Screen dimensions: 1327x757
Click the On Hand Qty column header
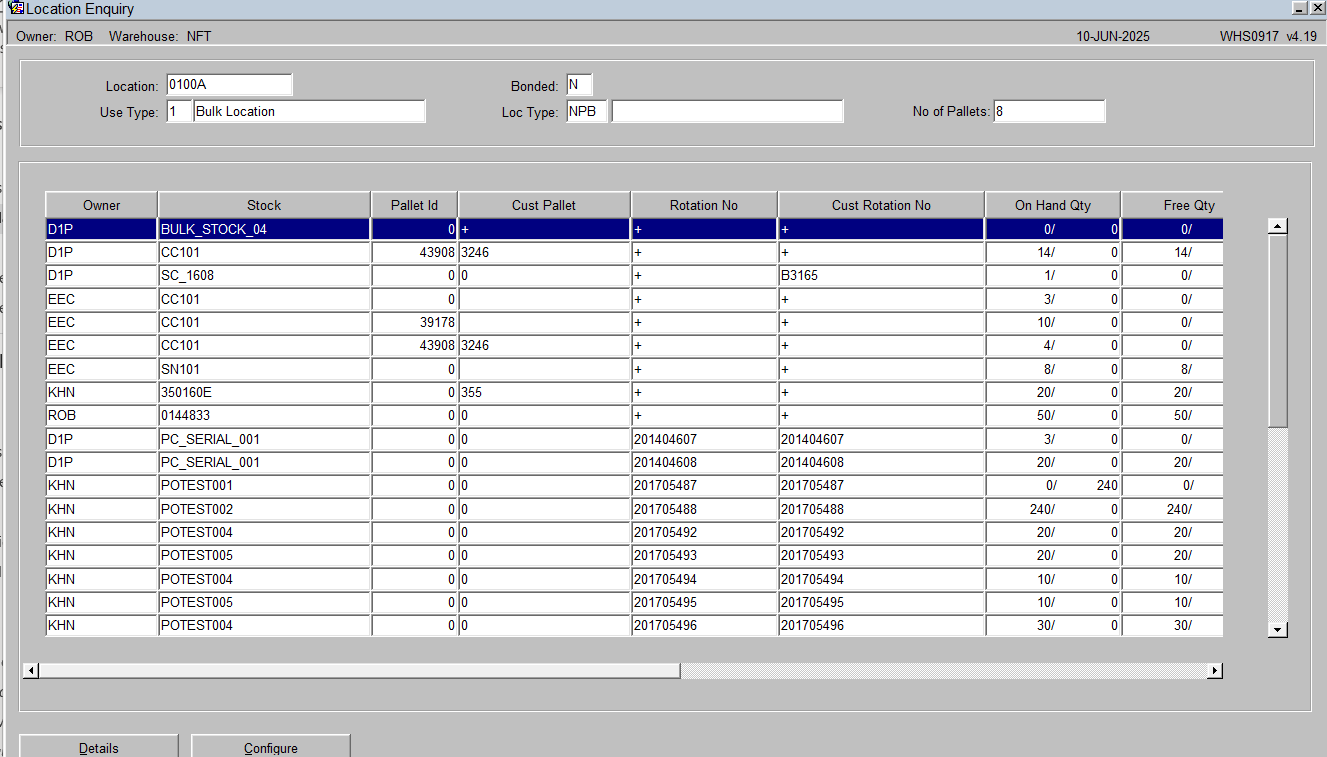tap(1053, 205)
